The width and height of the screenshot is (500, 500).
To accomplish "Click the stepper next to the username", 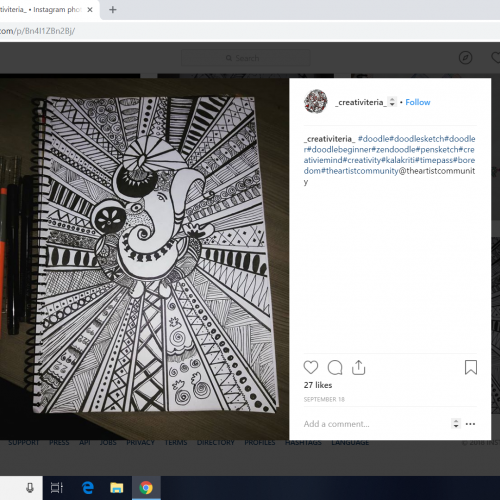I will [392, 102].
